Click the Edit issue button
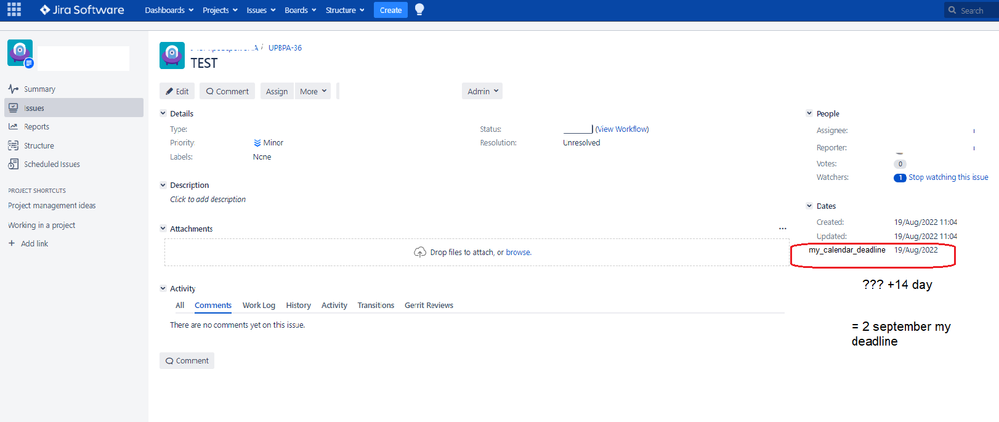The image size is (999, 422). (177, 91)
